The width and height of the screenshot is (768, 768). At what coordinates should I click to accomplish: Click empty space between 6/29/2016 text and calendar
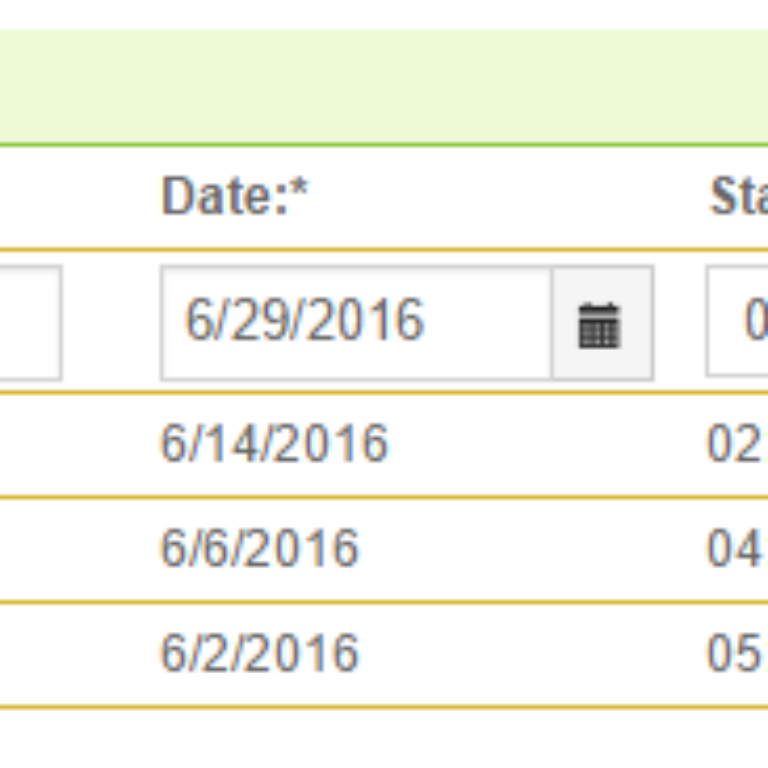click(x=487, y=324)
